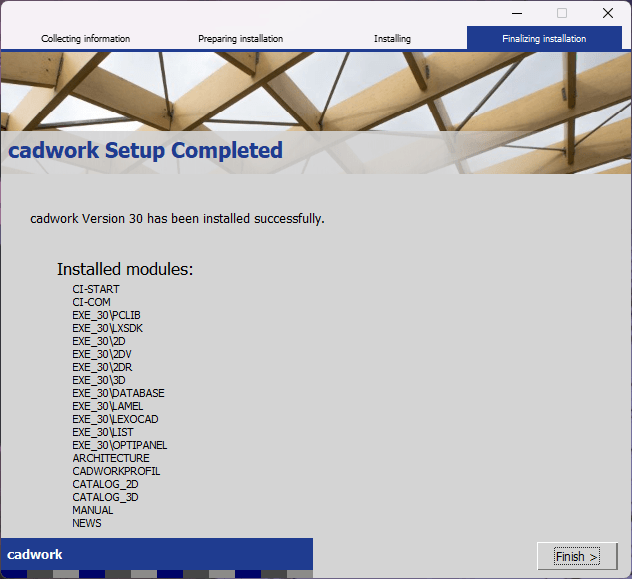The width and height of the screenshot is (632, 579).
Task: Click the NEWS module entry
Action: pyautogui.click(x=87, y=523)
